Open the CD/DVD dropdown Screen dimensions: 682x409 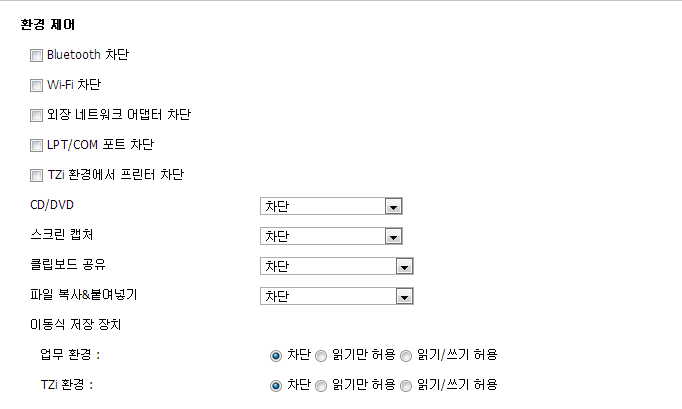(x=393, y=206)
